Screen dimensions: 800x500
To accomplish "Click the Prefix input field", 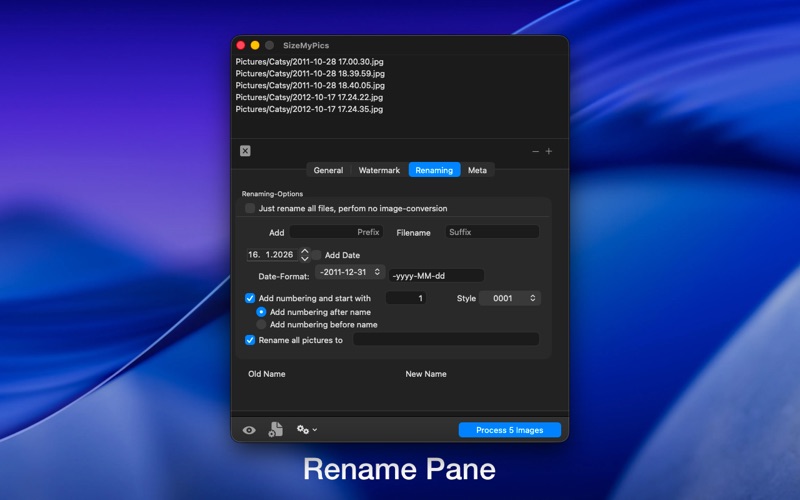I will (336, 232).
